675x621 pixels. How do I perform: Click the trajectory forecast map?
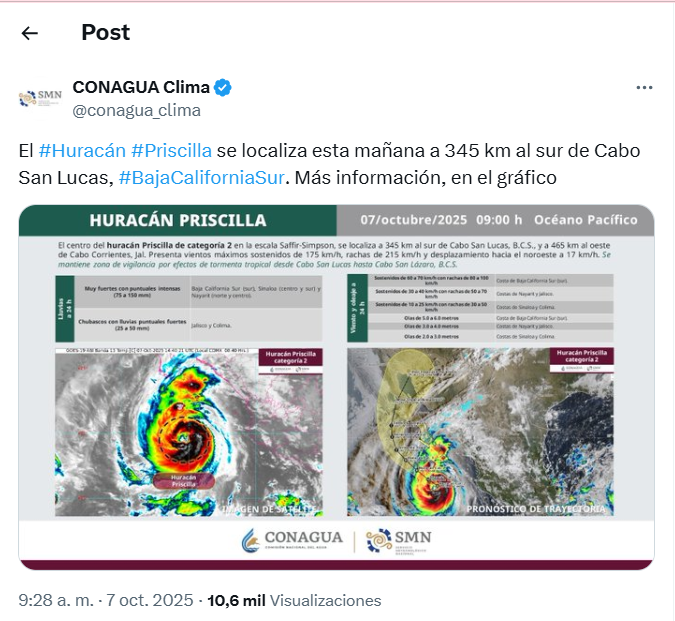pyautogui.click(x=480, y=432)
